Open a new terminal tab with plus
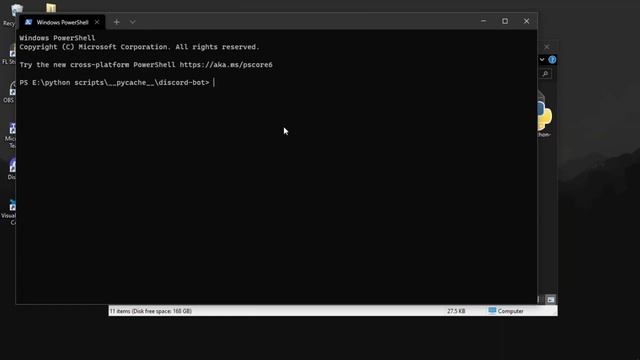640x360 pixels. click(117, 22)
